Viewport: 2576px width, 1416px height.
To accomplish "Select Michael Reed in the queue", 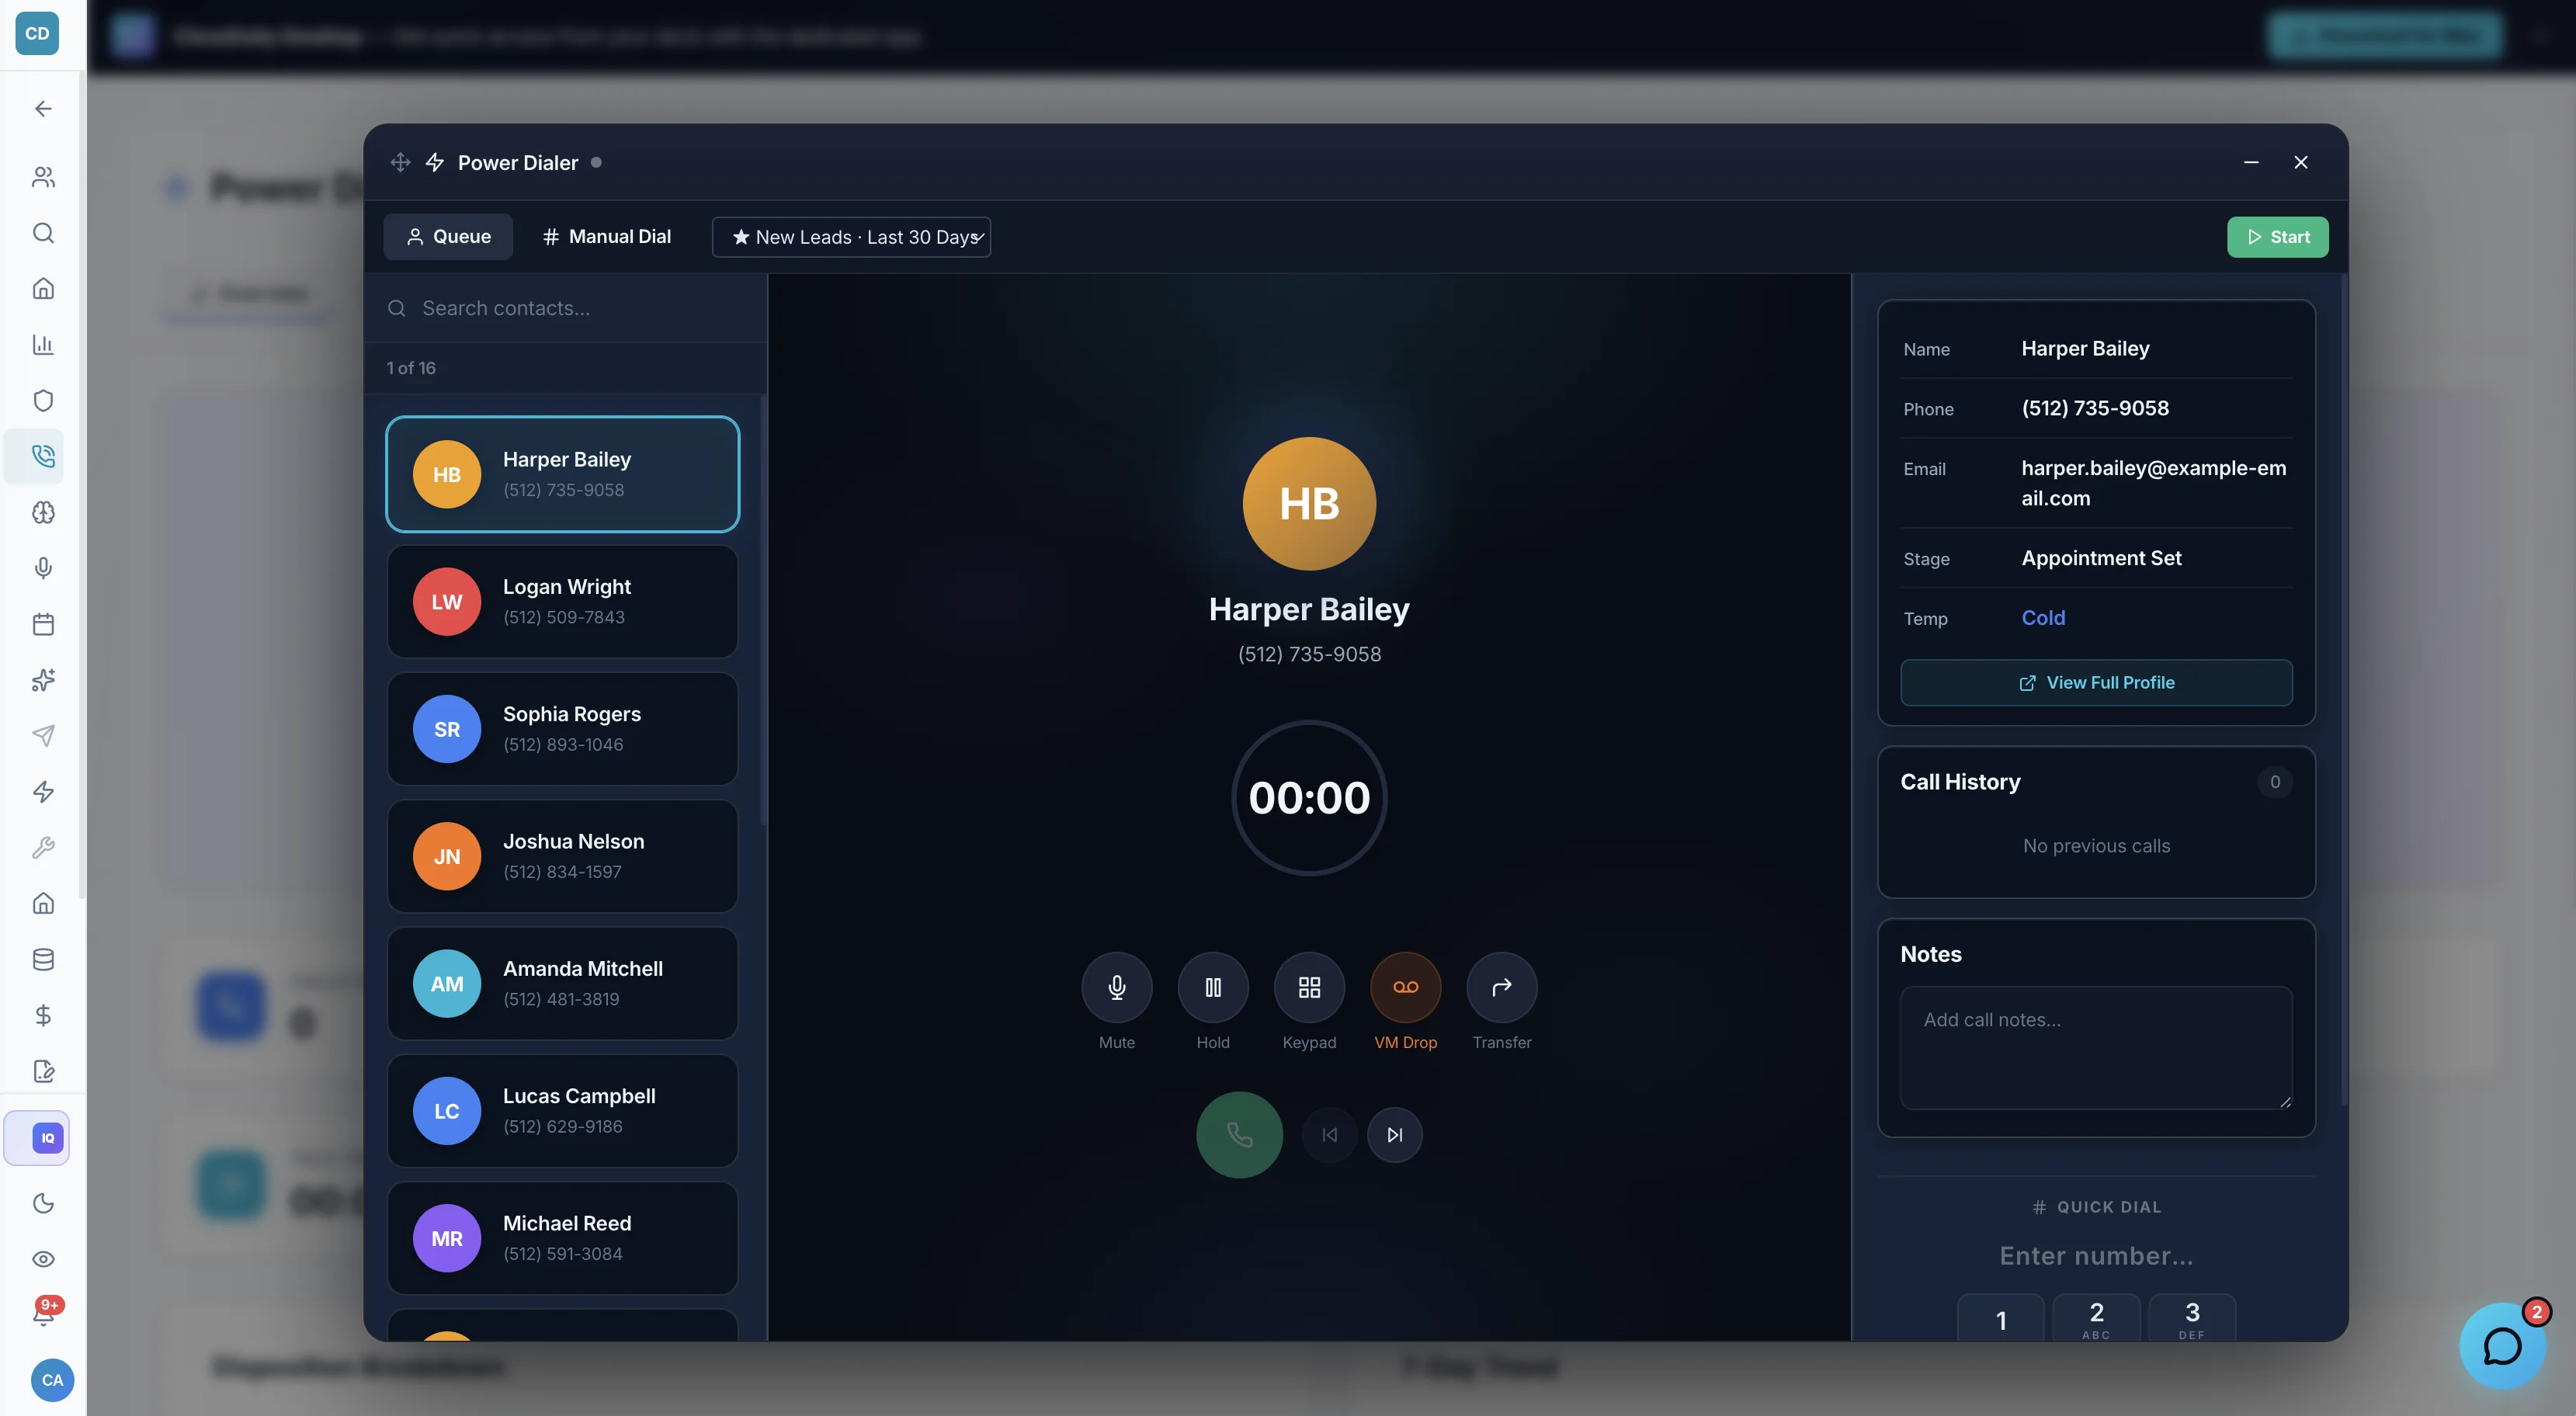I will 563,1238.
